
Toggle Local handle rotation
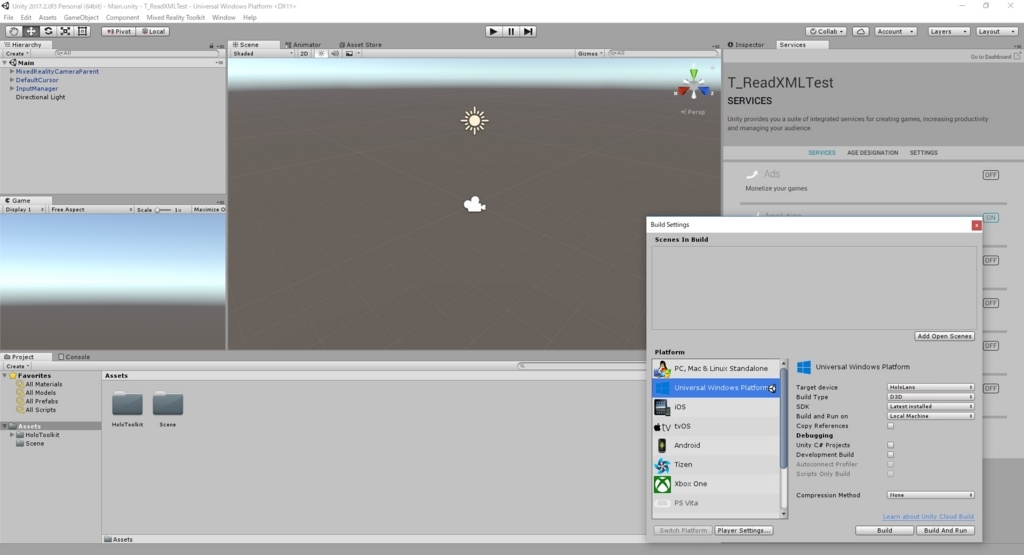153,31
